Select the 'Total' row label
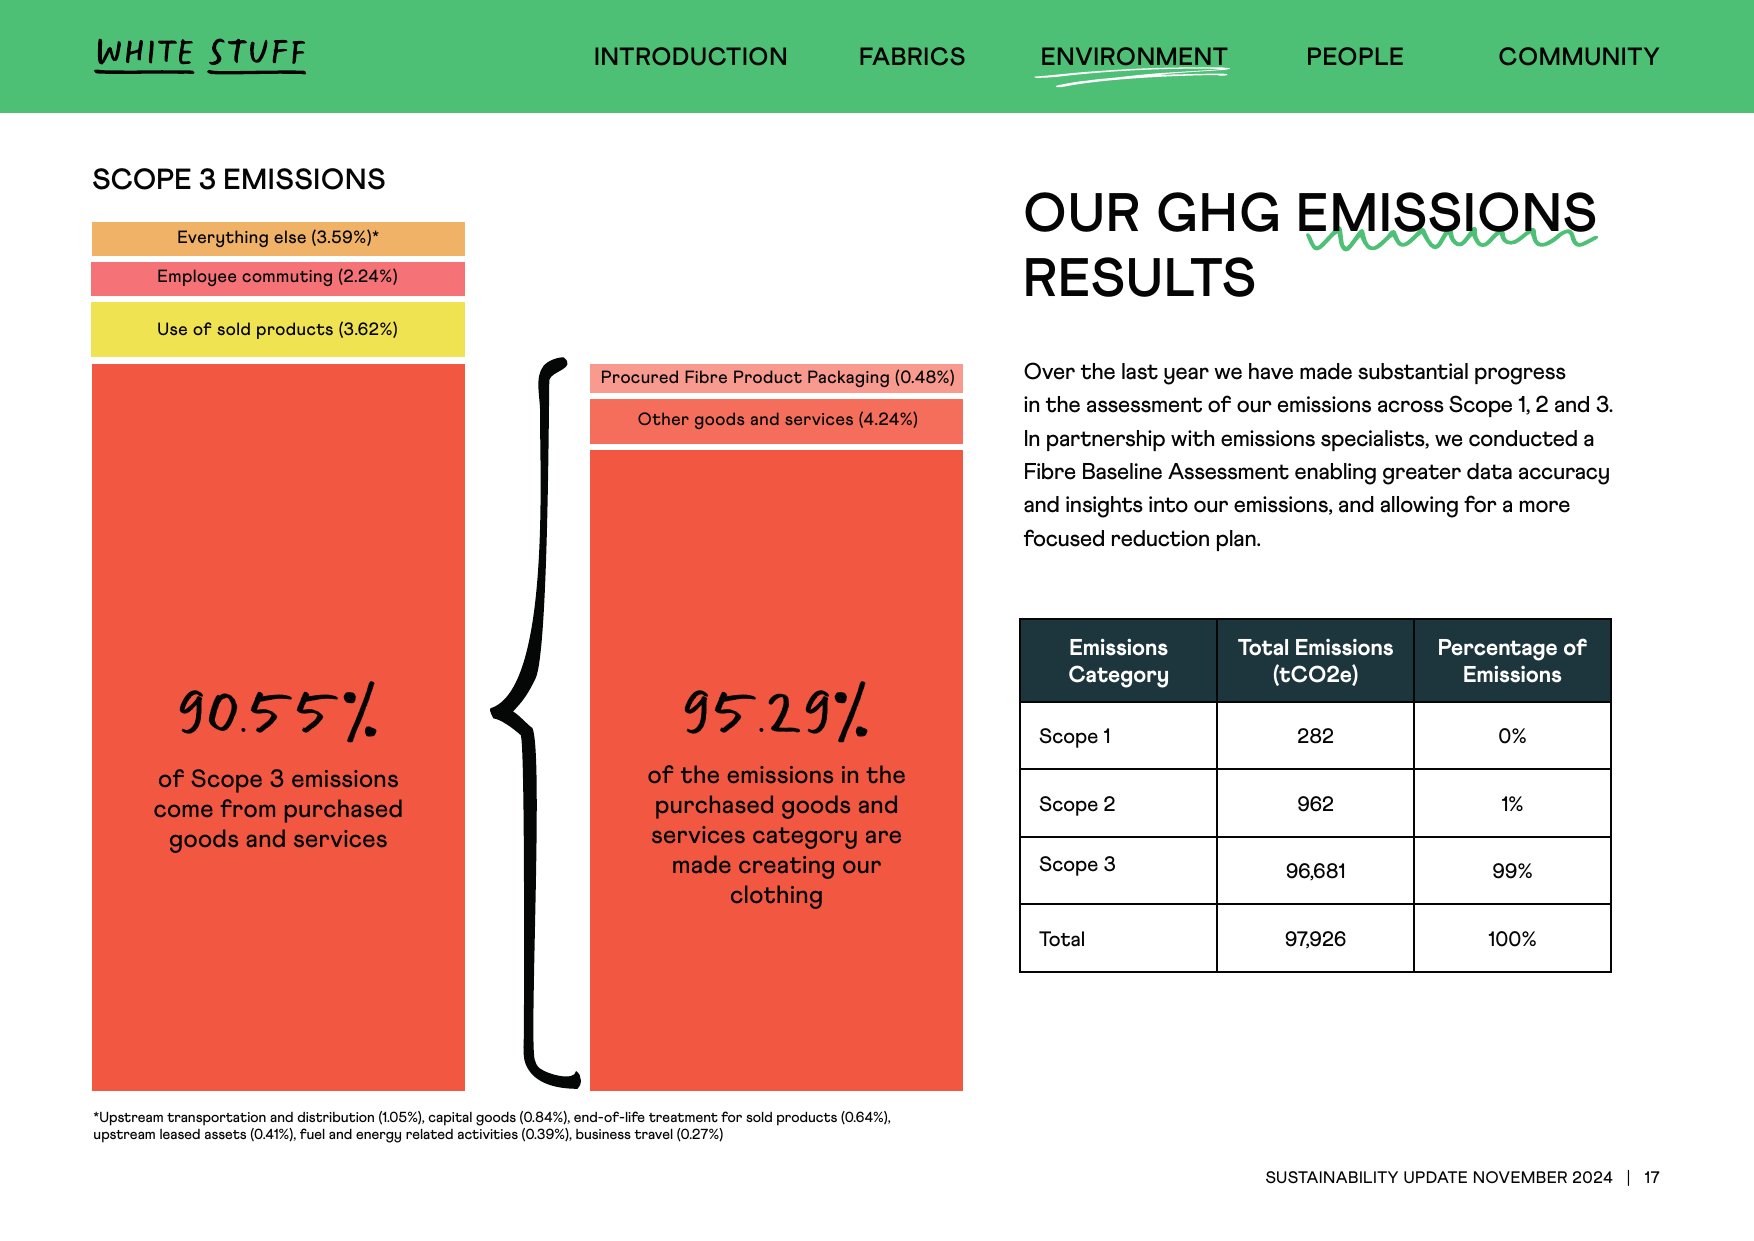This screenshot has width=1754, height=1241. click(x=1062, y=940)
